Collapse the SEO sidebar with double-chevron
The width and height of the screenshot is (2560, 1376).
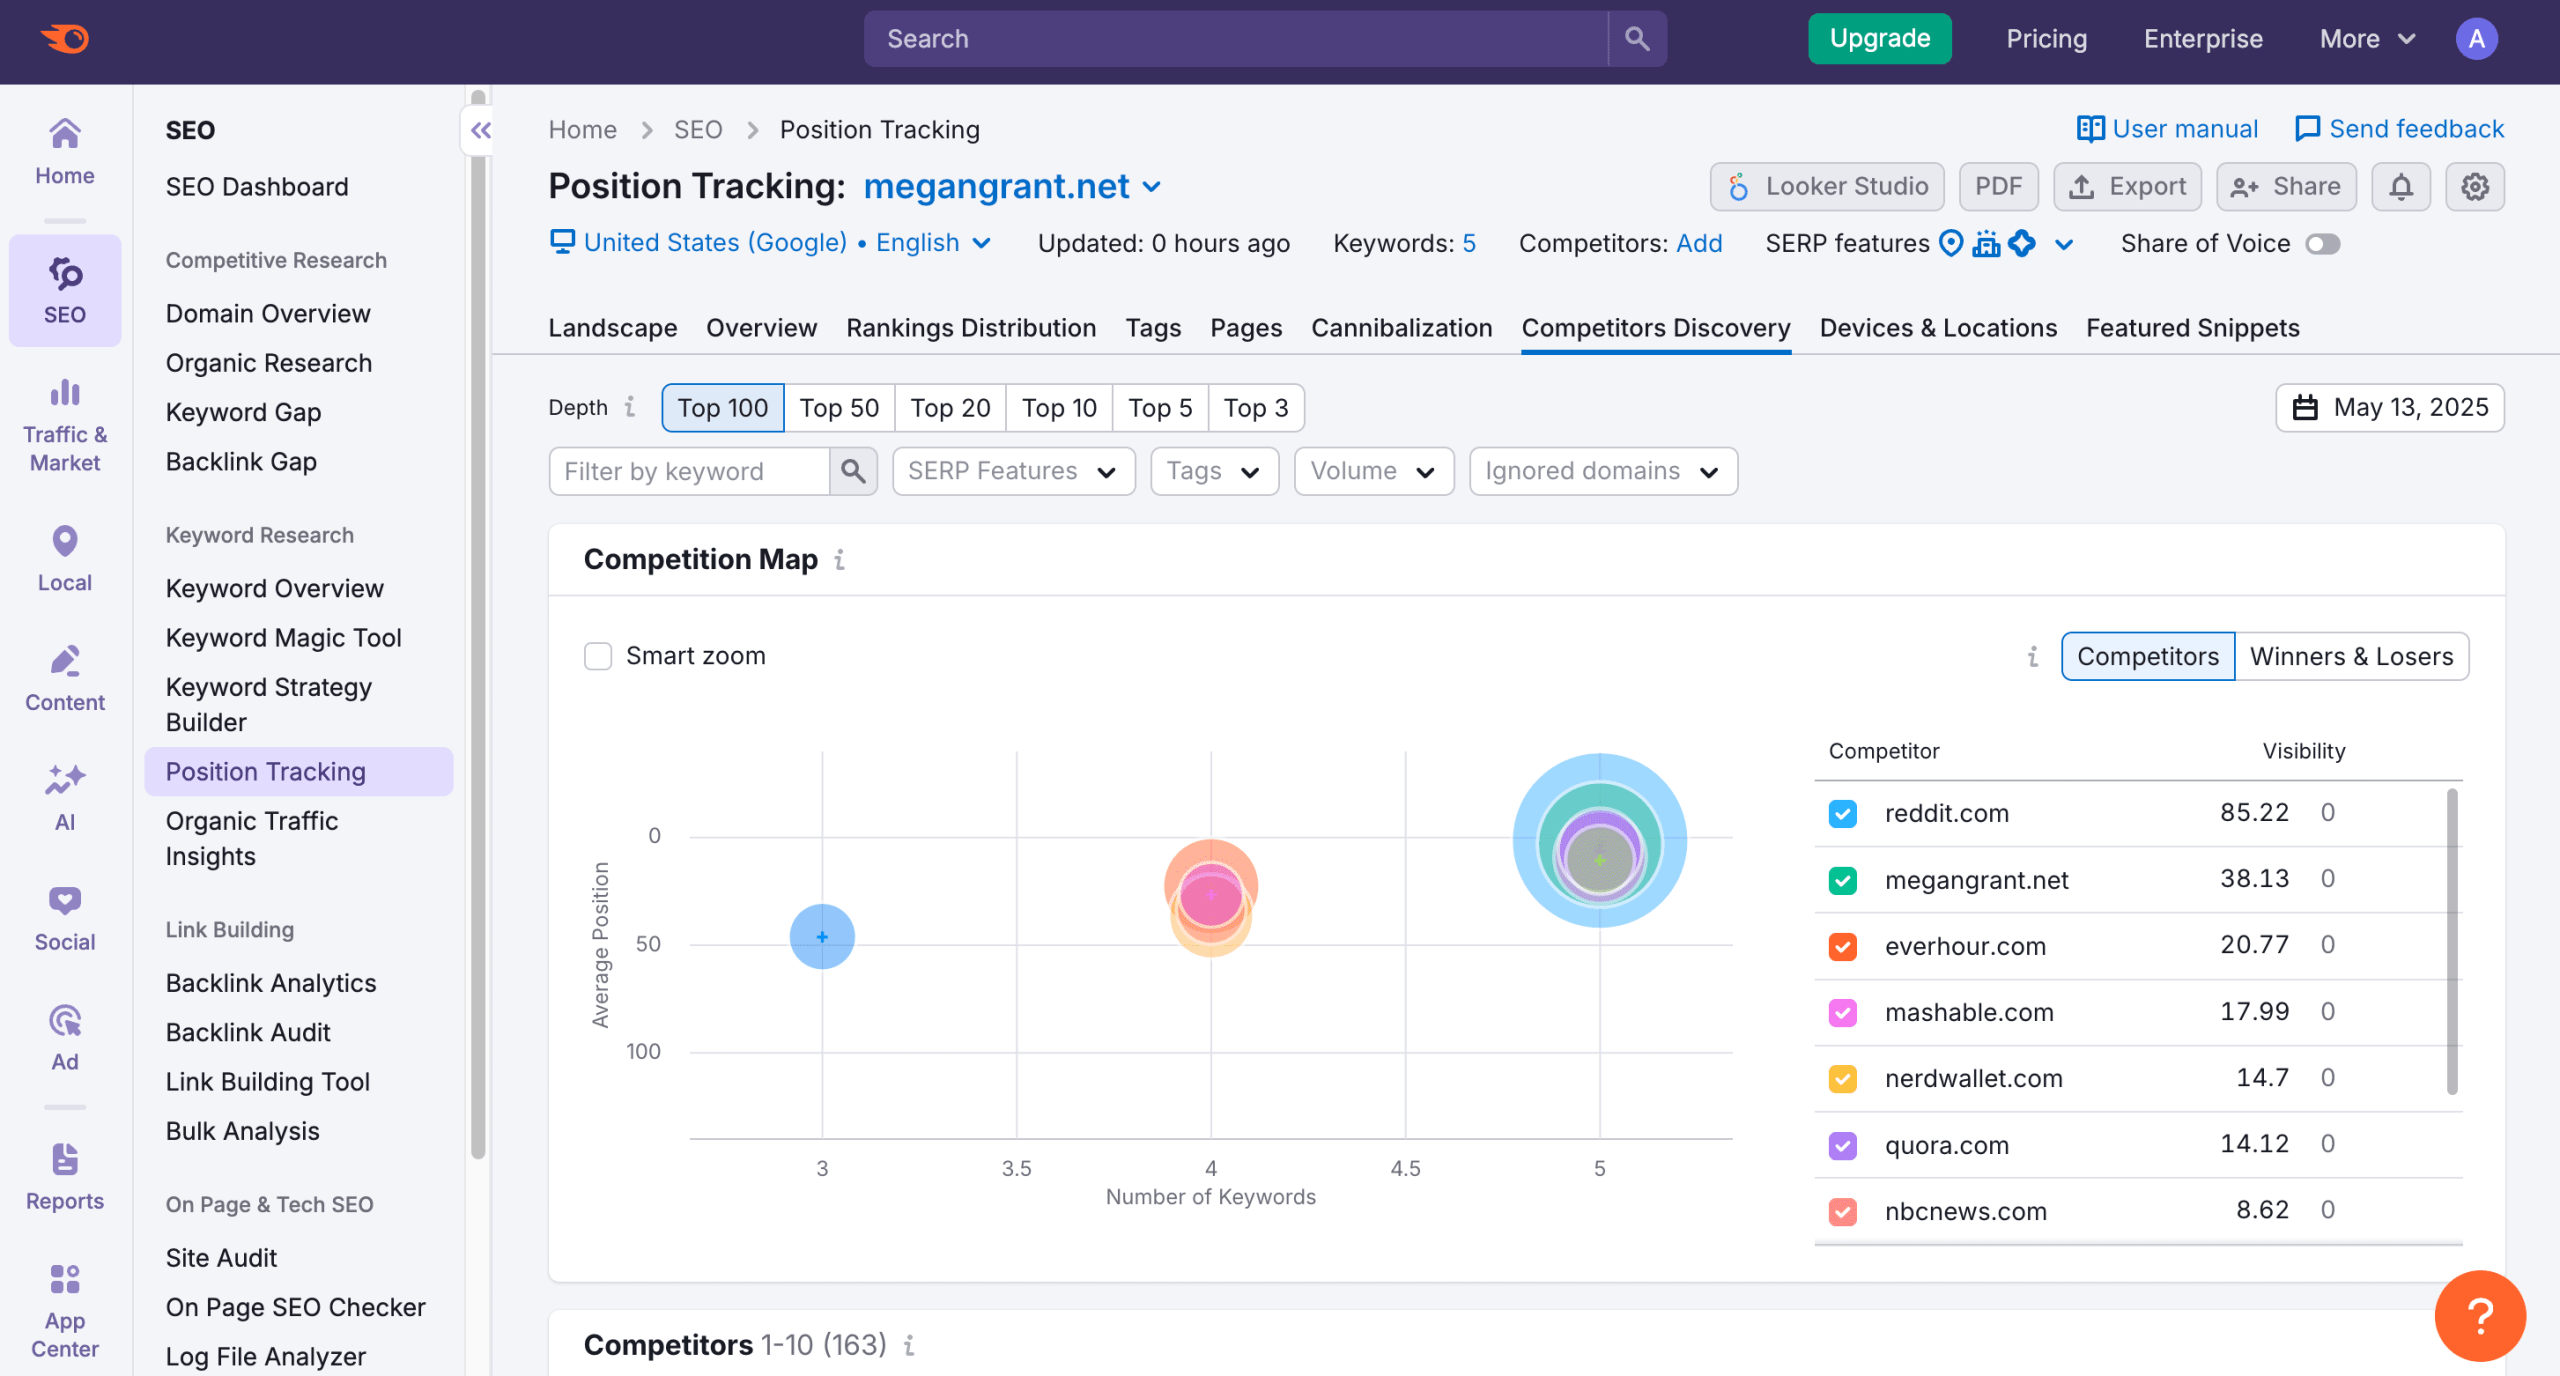tap(481, 130)
